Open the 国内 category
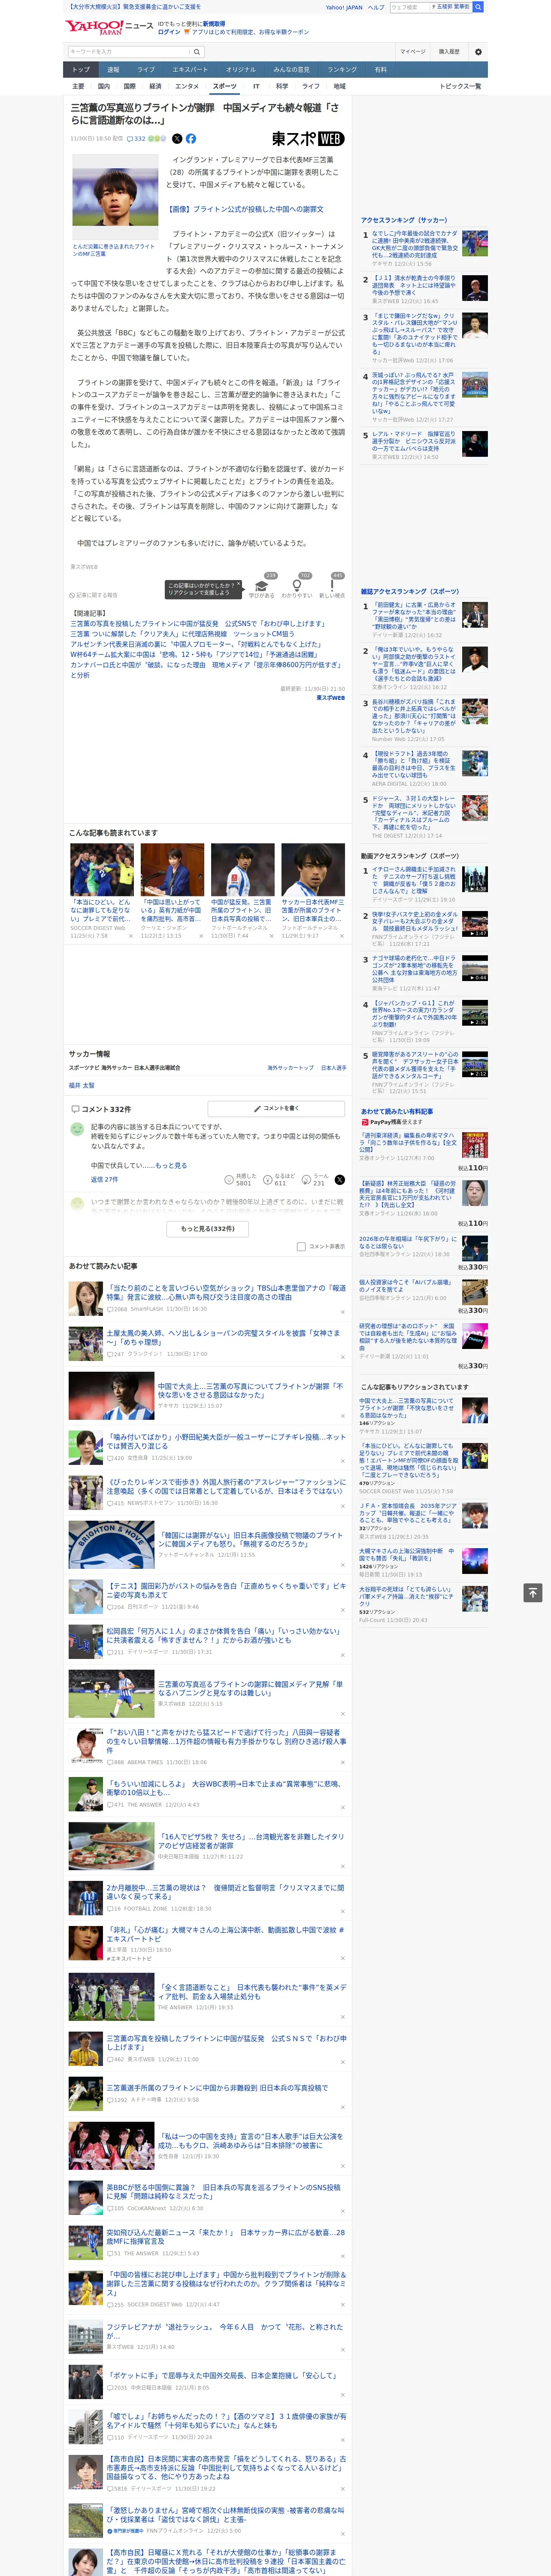This screenshot has width=551, height=2576. (x=104, y=87)
